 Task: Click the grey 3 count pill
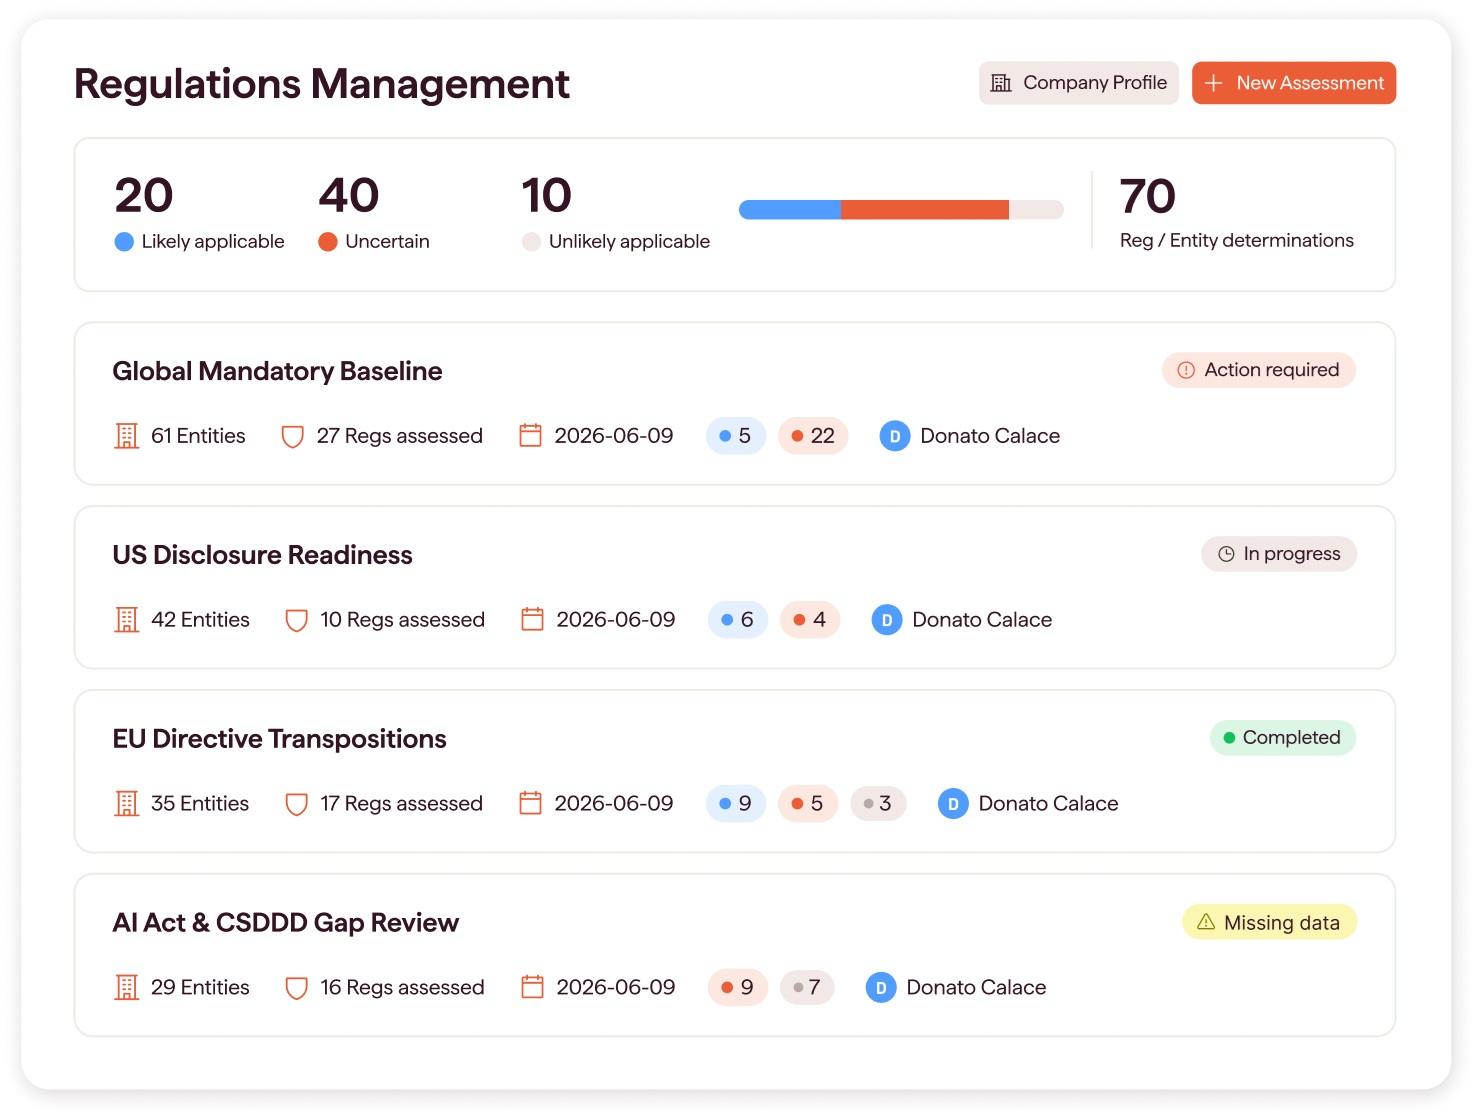878,804
